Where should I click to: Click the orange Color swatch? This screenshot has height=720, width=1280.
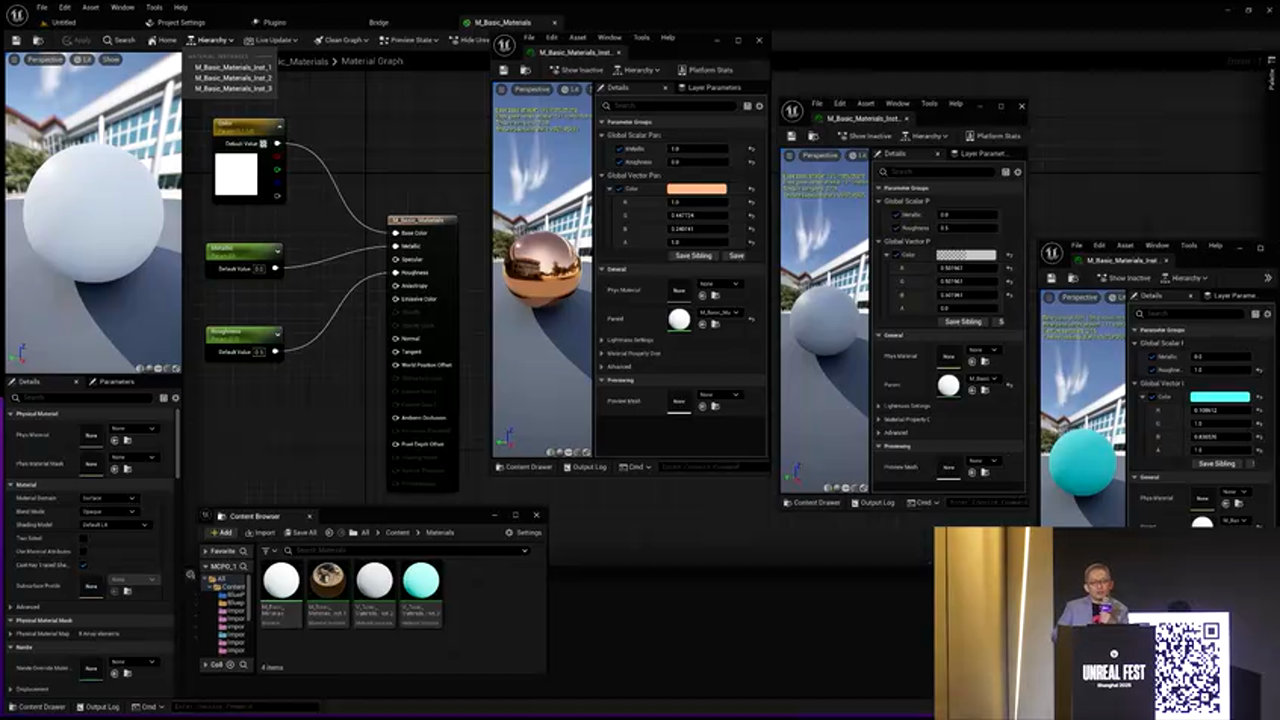[697, 189]
